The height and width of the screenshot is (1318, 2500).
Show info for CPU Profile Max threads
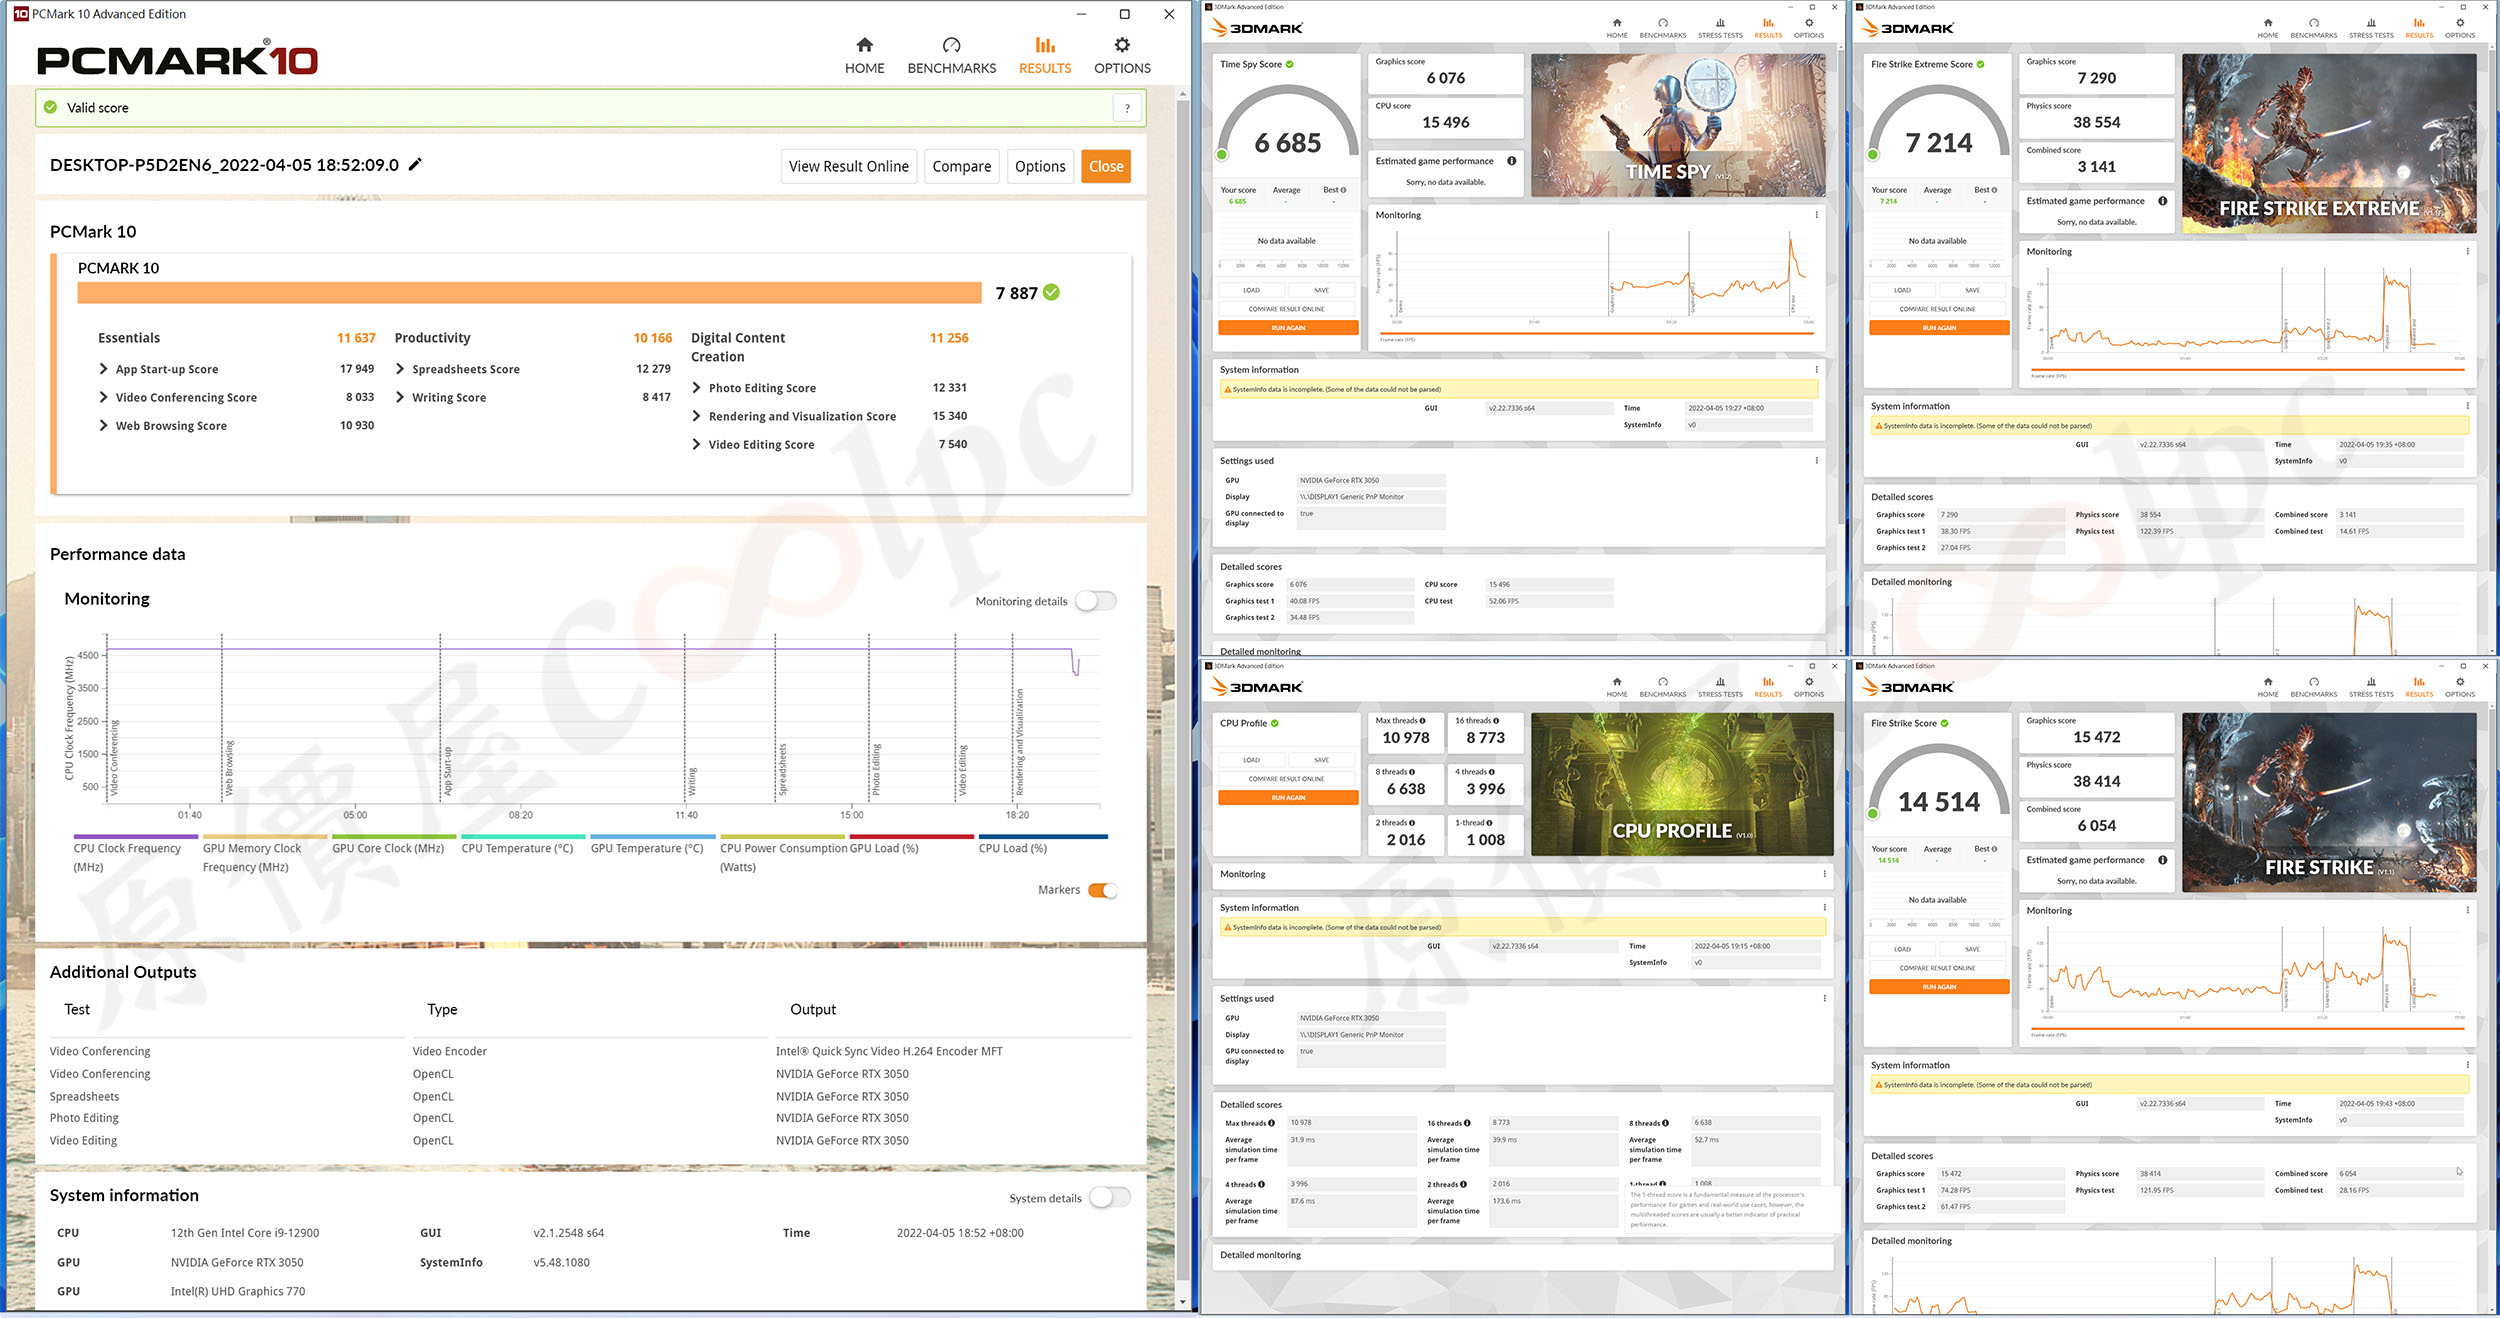(1423, 720)
